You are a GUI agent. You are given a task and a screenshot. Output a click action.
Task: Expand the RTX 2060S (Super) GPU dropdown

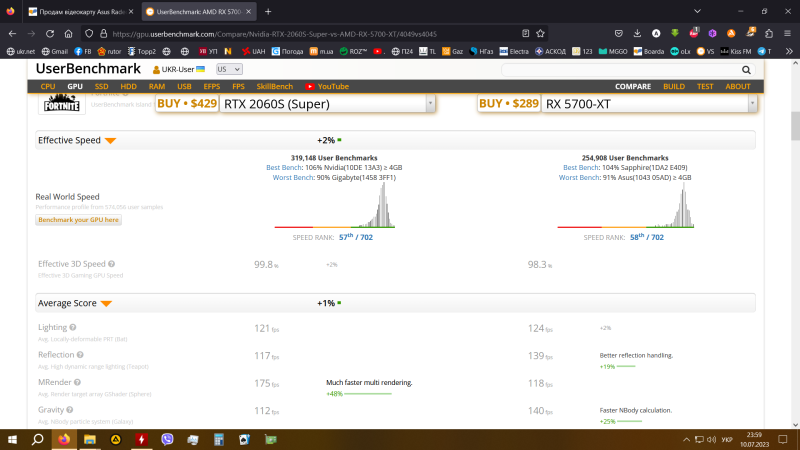(x=430, y=103)
